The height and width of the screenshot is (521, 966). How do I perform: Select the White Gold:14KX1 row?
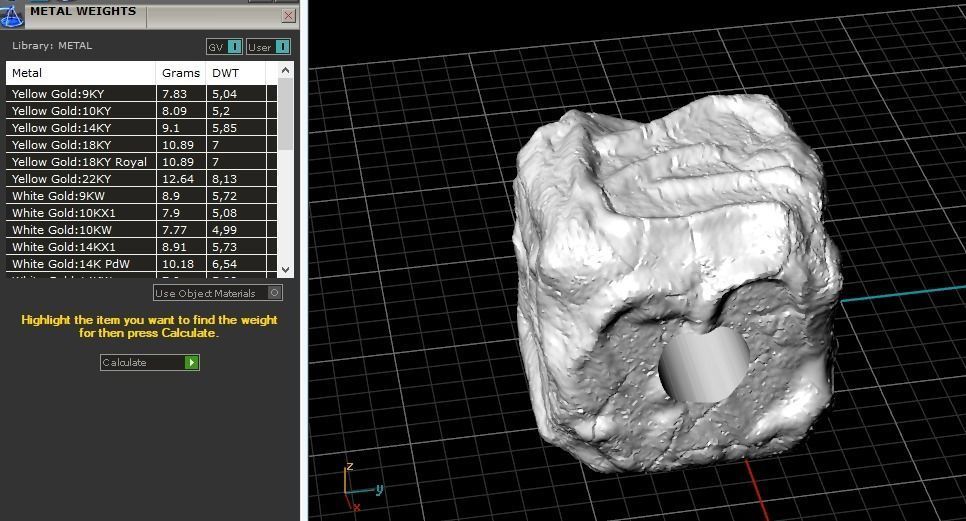(142, 247)
